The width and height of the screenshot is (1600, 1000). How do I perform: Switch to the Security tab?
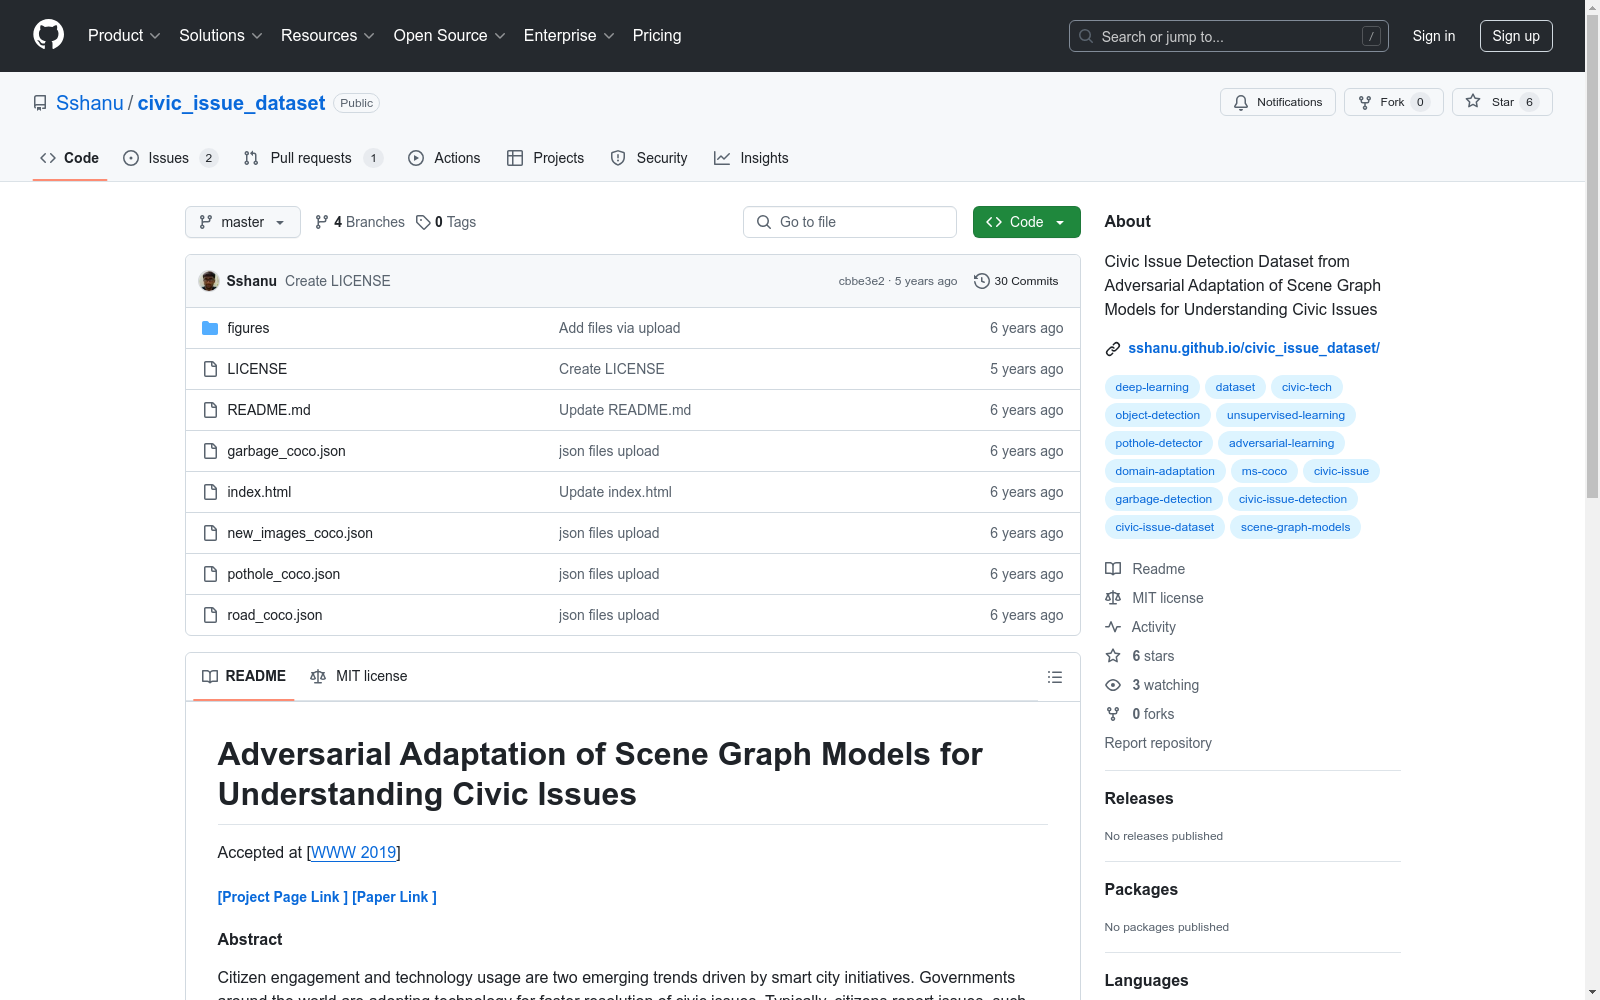pos(649,158)
